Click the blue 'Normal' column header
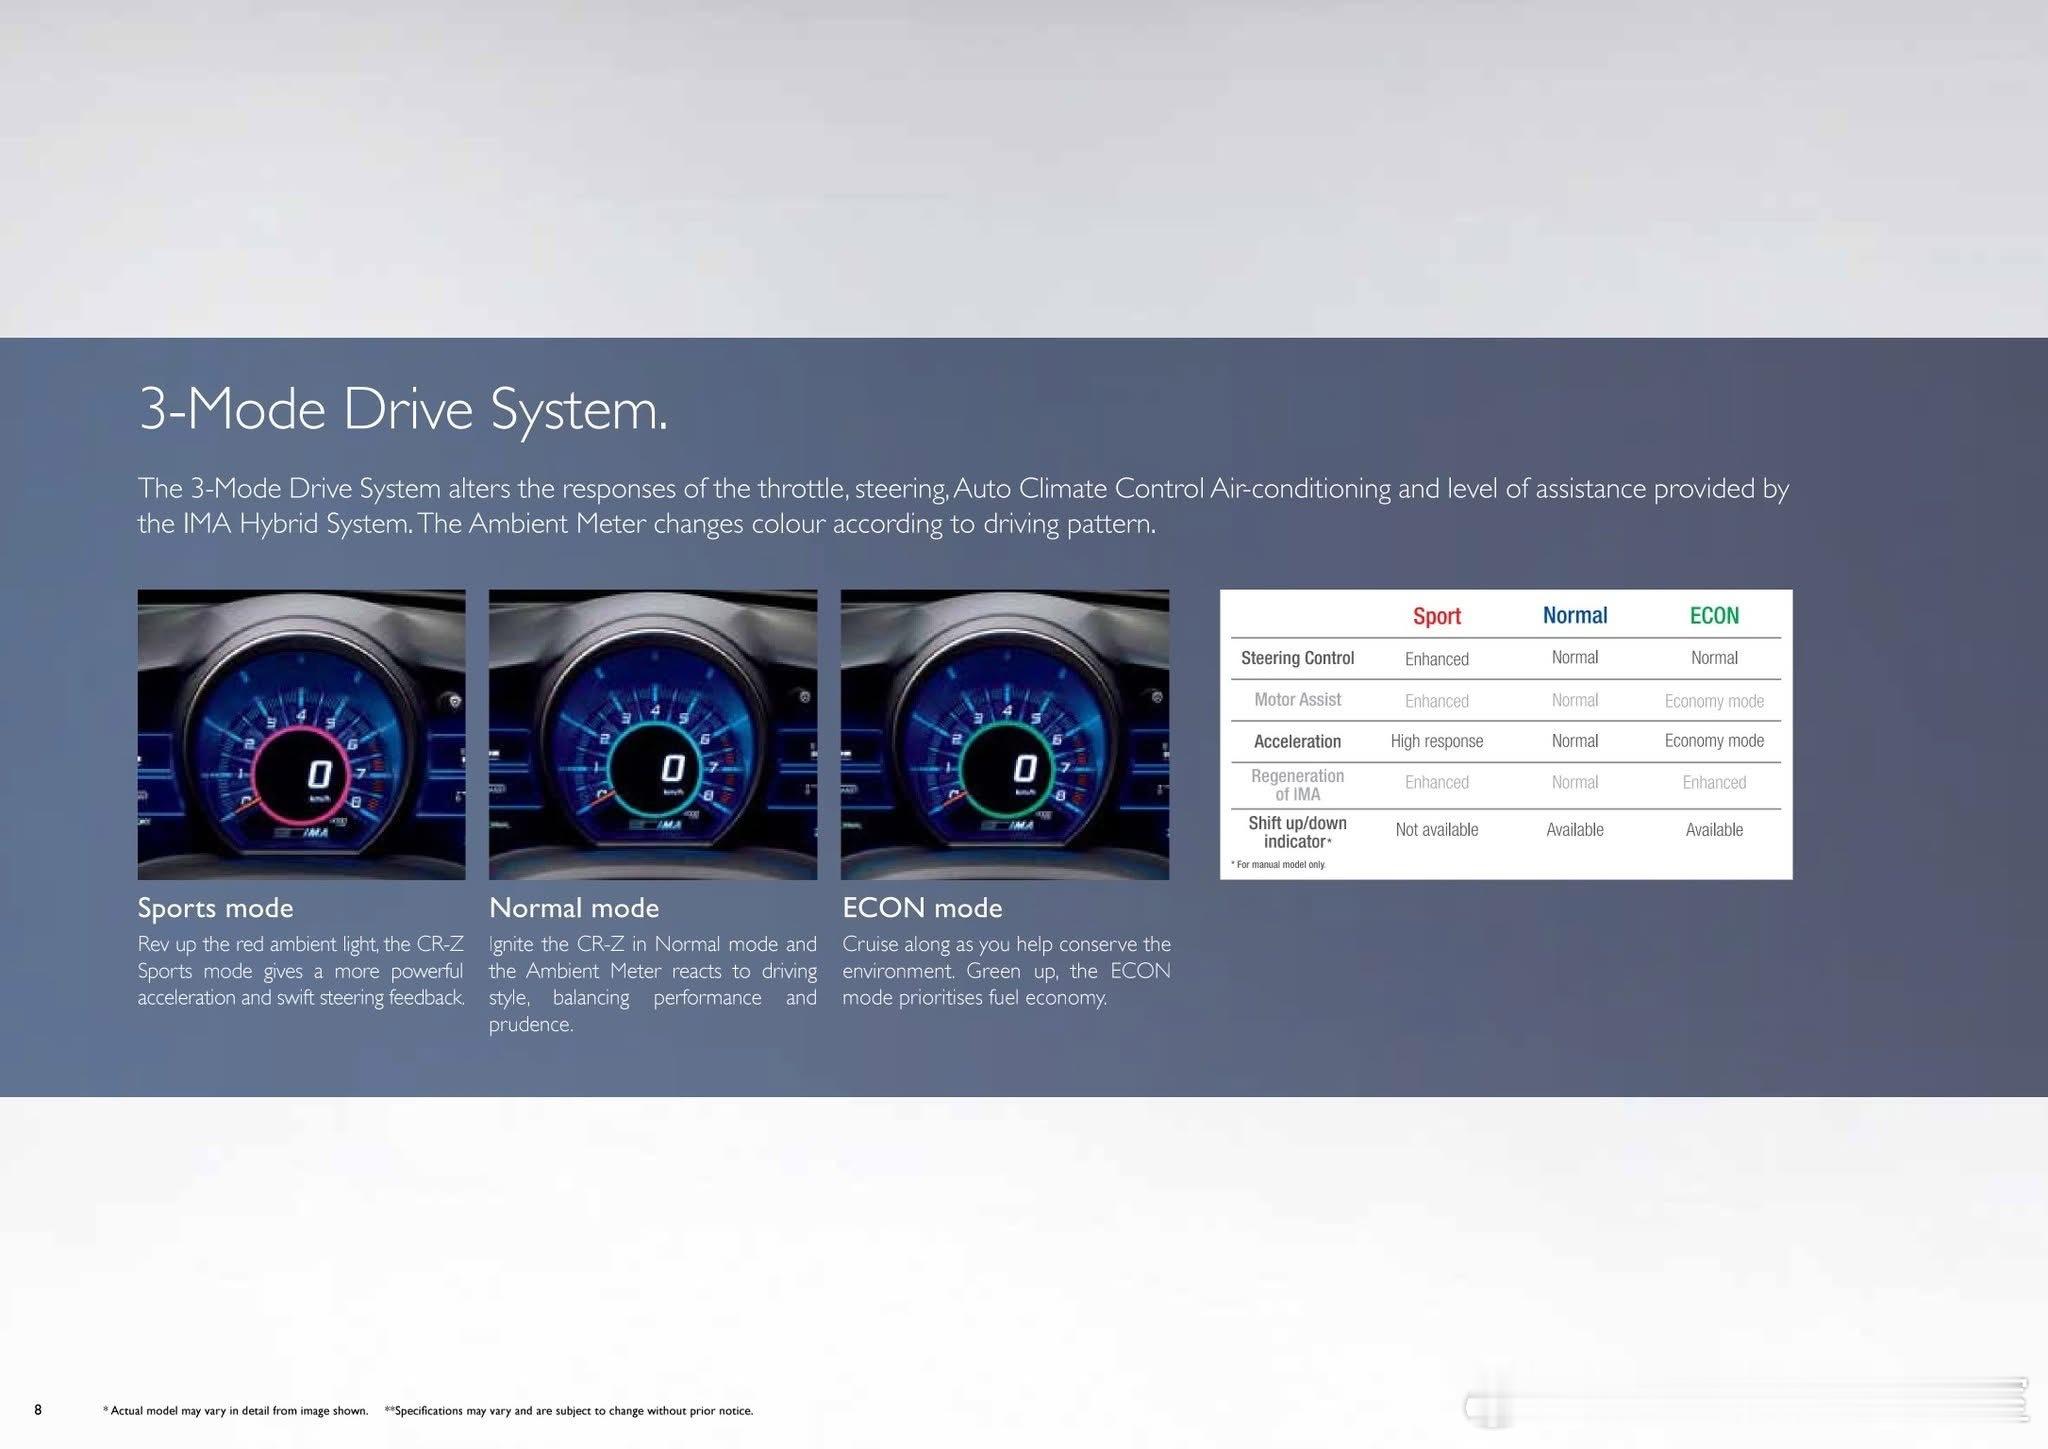The width and height of the screenshot is (2048, 1449). (x=1575, y=615)
